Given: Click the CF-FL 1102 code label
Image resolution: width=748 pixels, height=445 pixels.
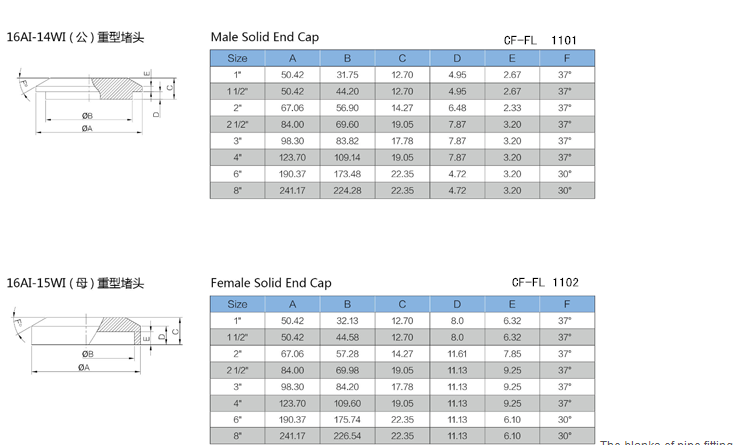Looking at the screenshot, I should coord(545,283).
